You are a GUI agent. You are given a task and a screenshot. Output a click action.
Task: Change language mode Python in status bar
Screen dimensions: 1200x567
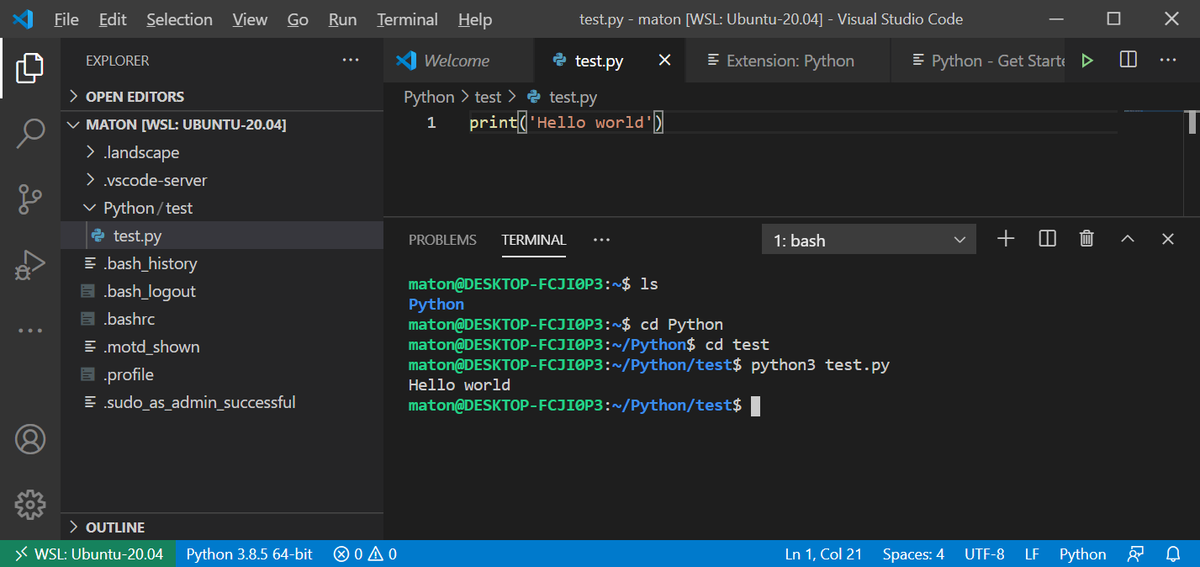(1083, 554)
